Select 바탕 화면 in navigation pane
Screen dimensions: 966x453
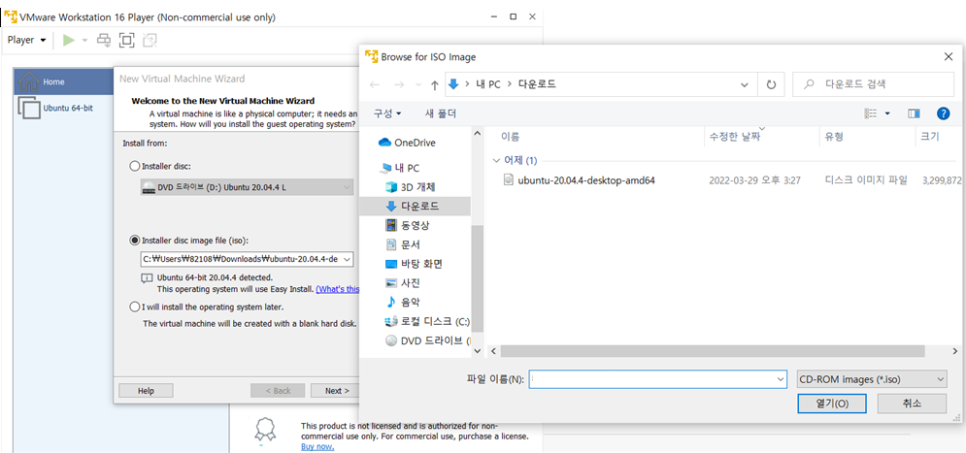tap(414, 264)
